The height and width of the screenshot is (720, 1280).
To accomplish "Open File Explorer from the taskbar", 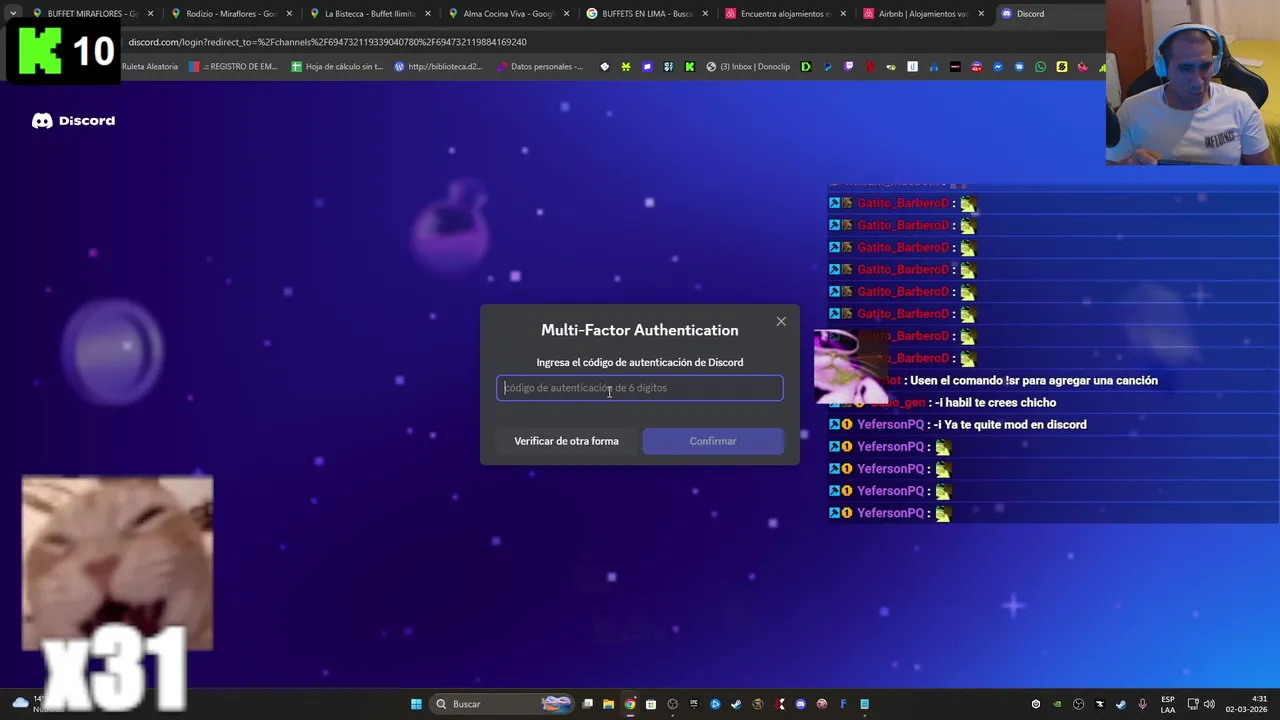I will pos(608,704).
